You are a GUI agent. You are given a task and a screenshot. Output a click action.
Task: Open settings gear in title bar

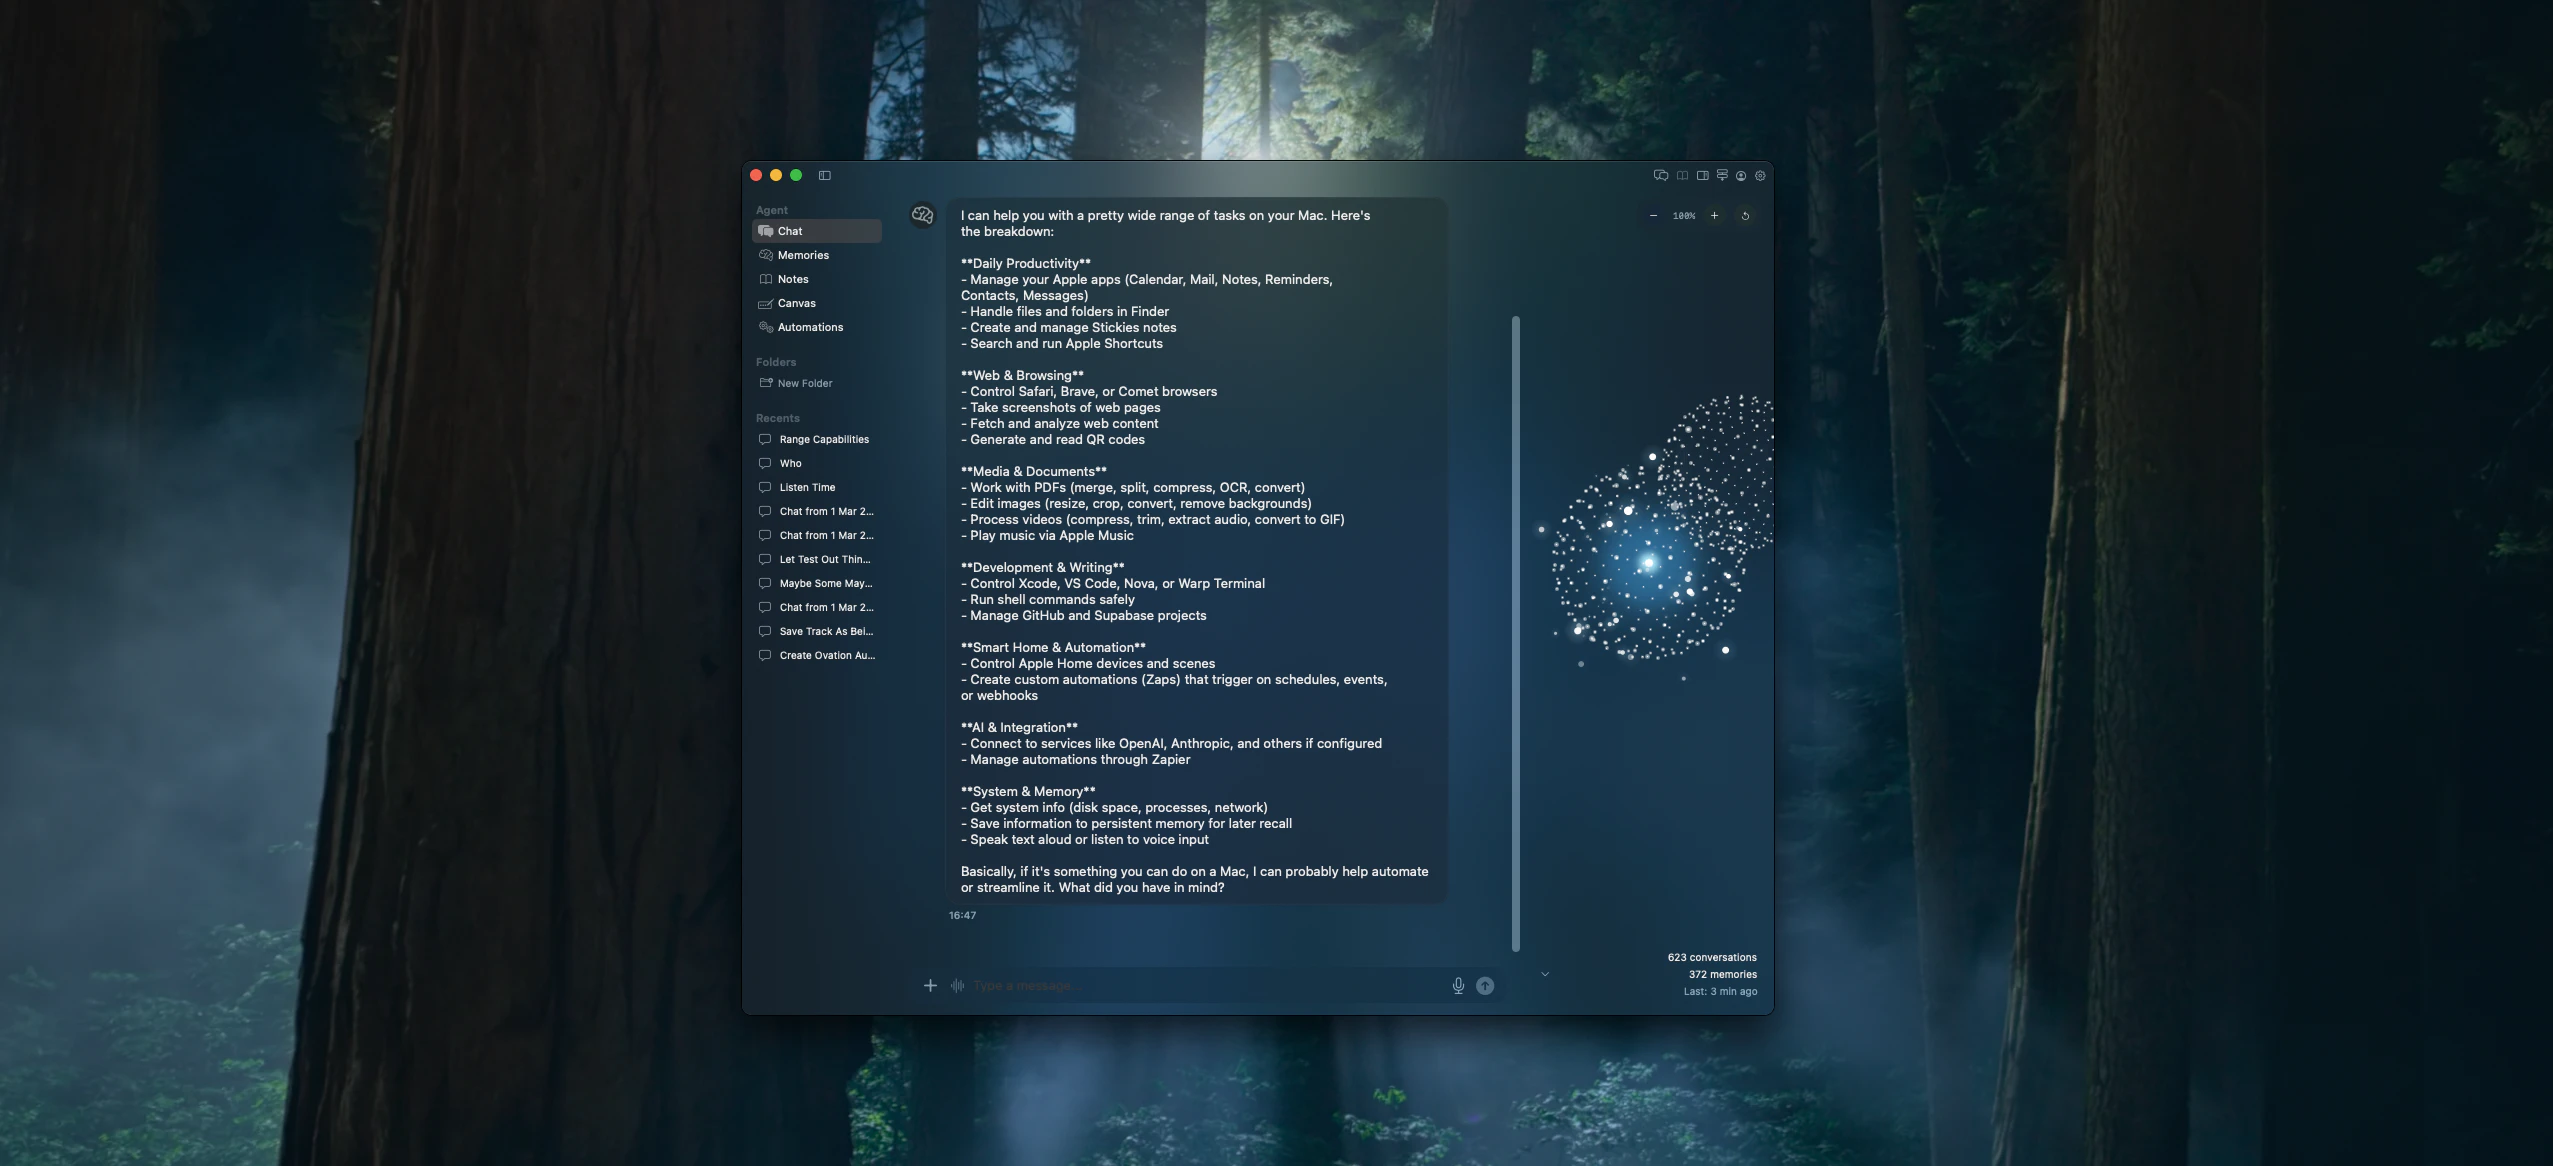[1761, 175]
